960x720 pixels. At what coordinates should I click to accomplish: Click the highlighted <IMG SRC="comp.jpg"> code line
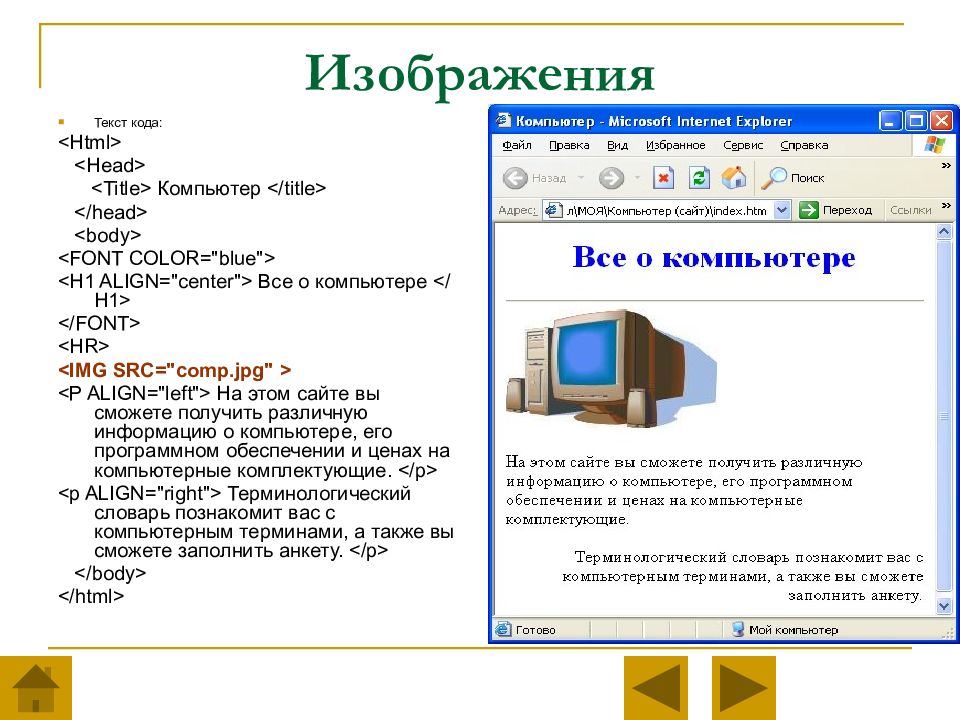pyautogui.click(x=174, y=370)
